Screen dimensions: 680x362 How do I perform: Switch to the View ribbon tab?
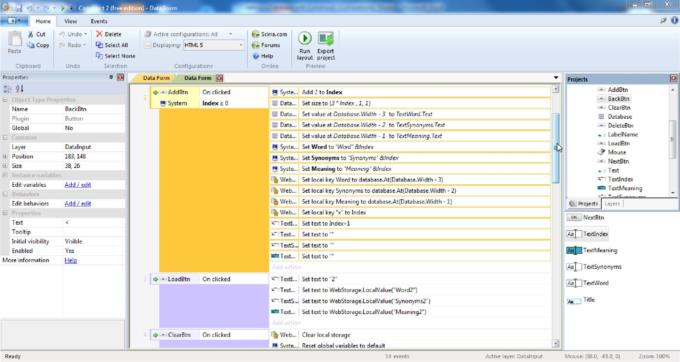pyautogui.click(x=70, y=21)
